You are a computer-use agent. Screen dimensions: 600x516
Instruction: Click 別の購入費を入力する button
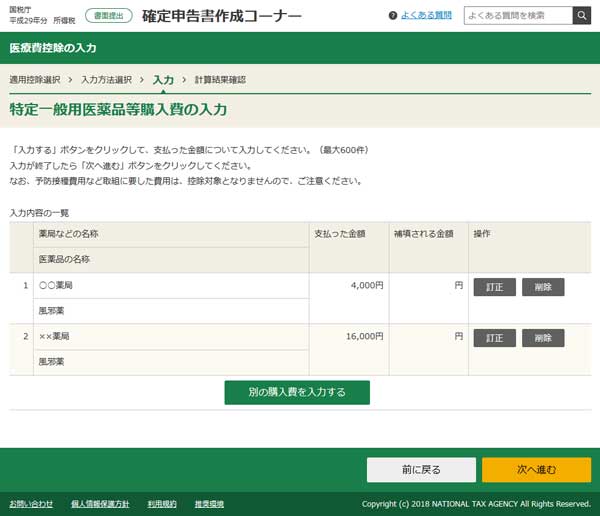coord(297,392)
